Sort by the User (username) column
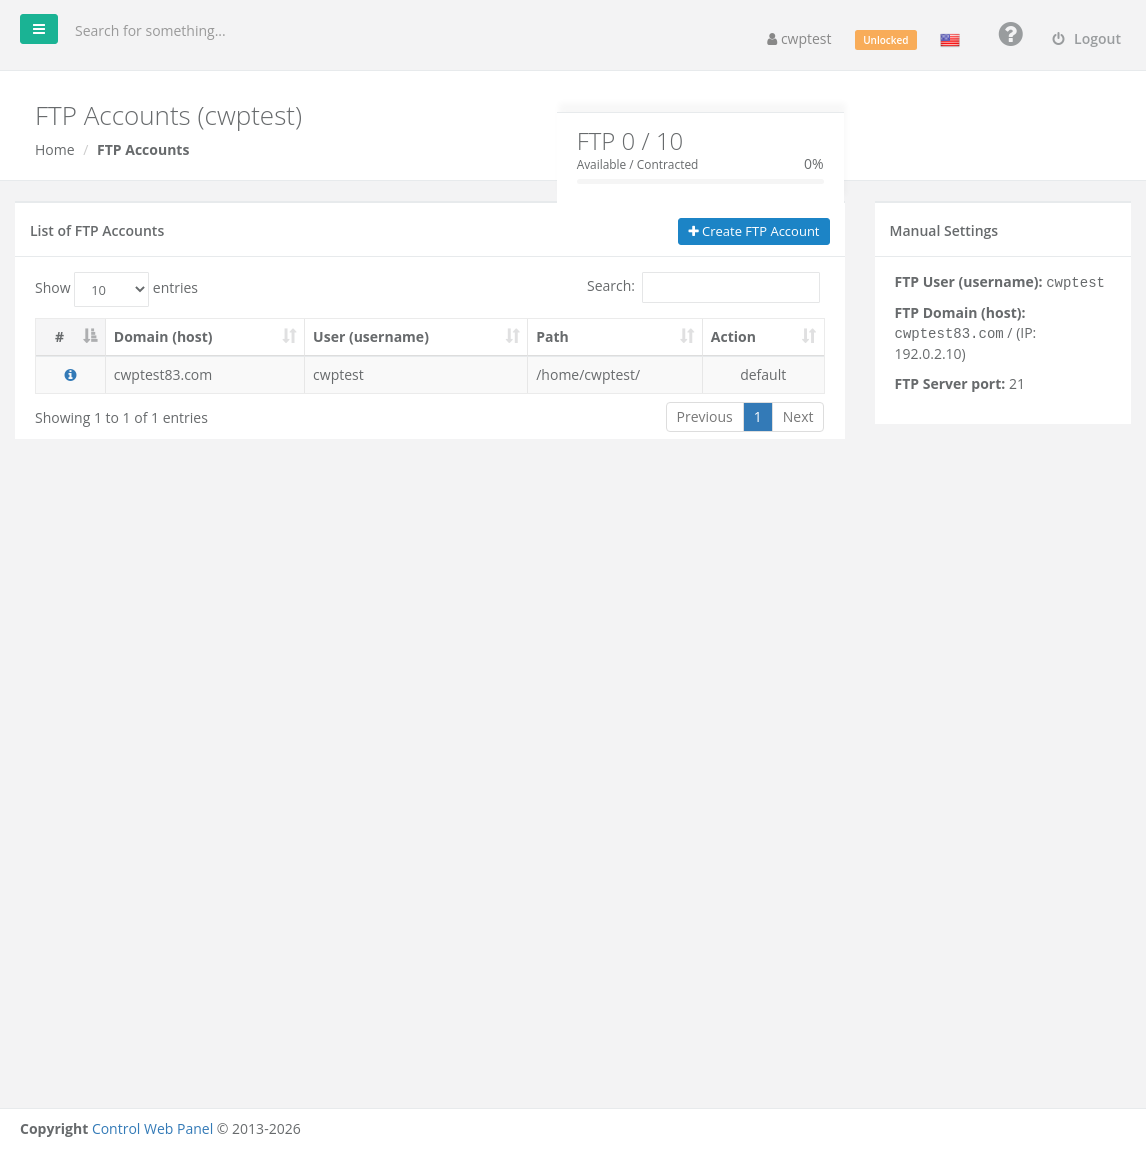The width and height of the screenshot is (1146, 1149). coord(416,337)
